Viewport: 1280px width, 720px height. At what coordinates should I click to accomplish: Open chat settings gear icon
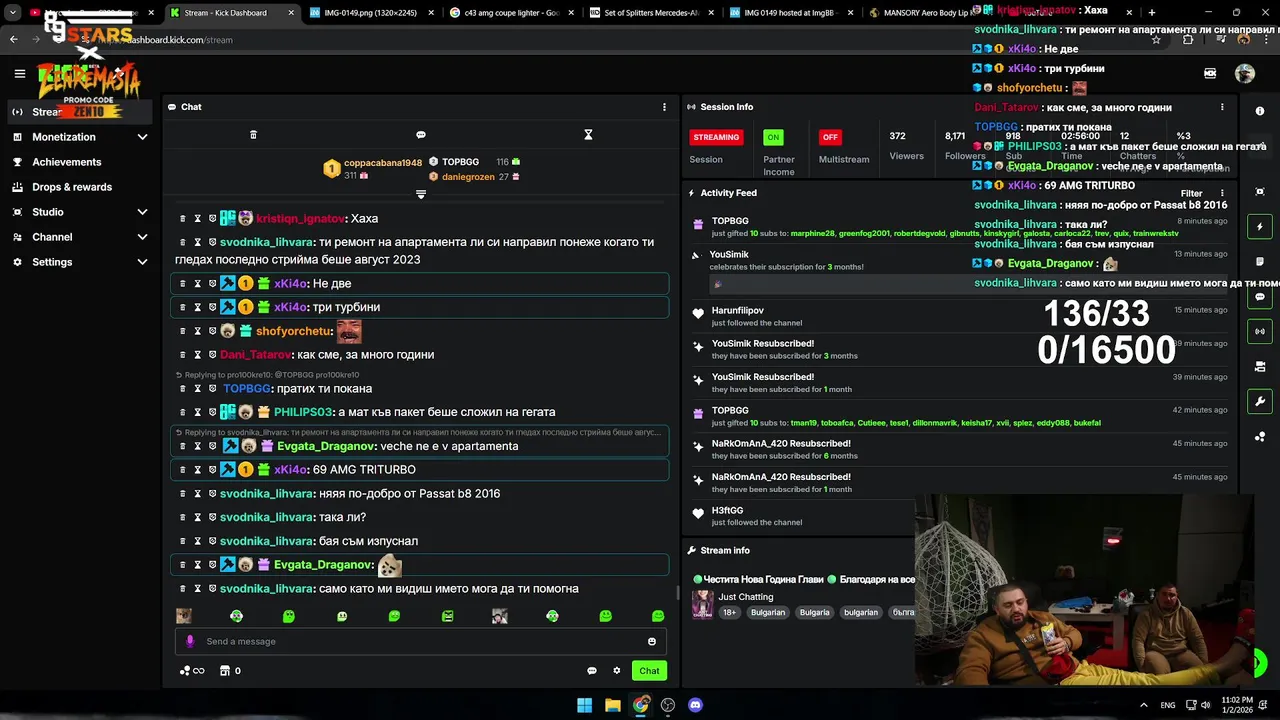[617, 671]
